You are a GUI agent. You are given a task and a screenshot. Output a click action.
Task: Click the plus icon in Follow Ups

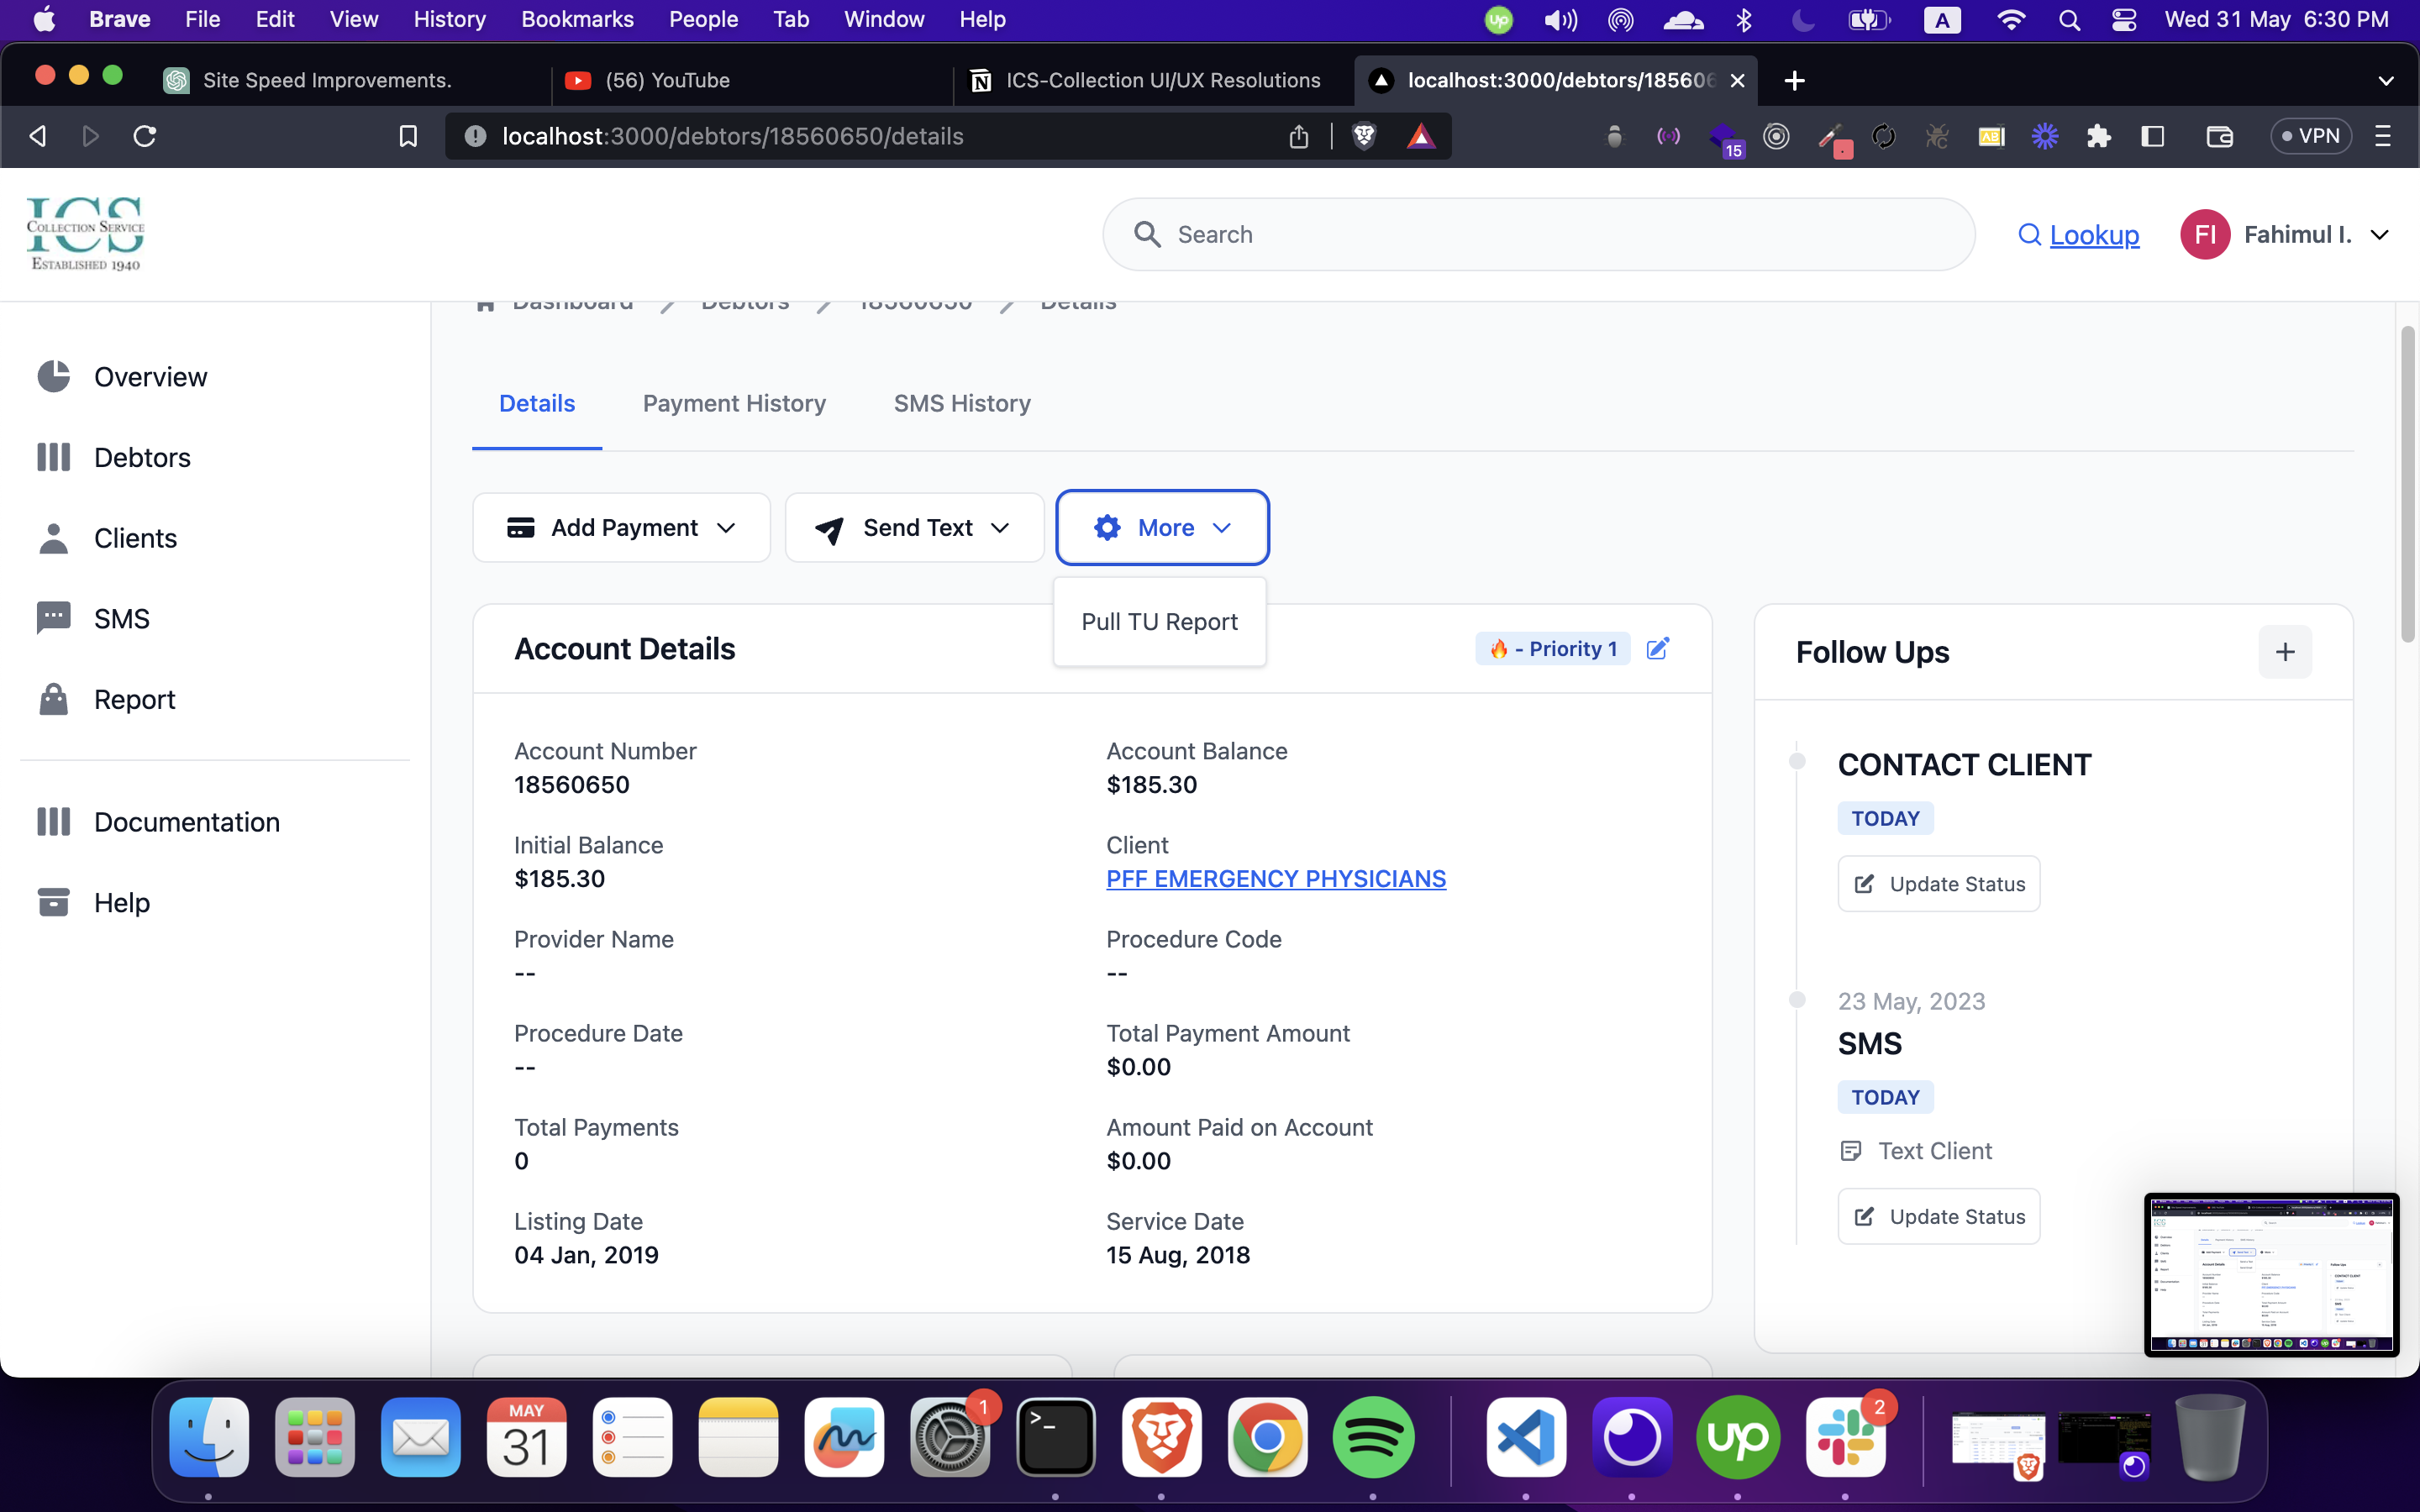click(2284, 652)
